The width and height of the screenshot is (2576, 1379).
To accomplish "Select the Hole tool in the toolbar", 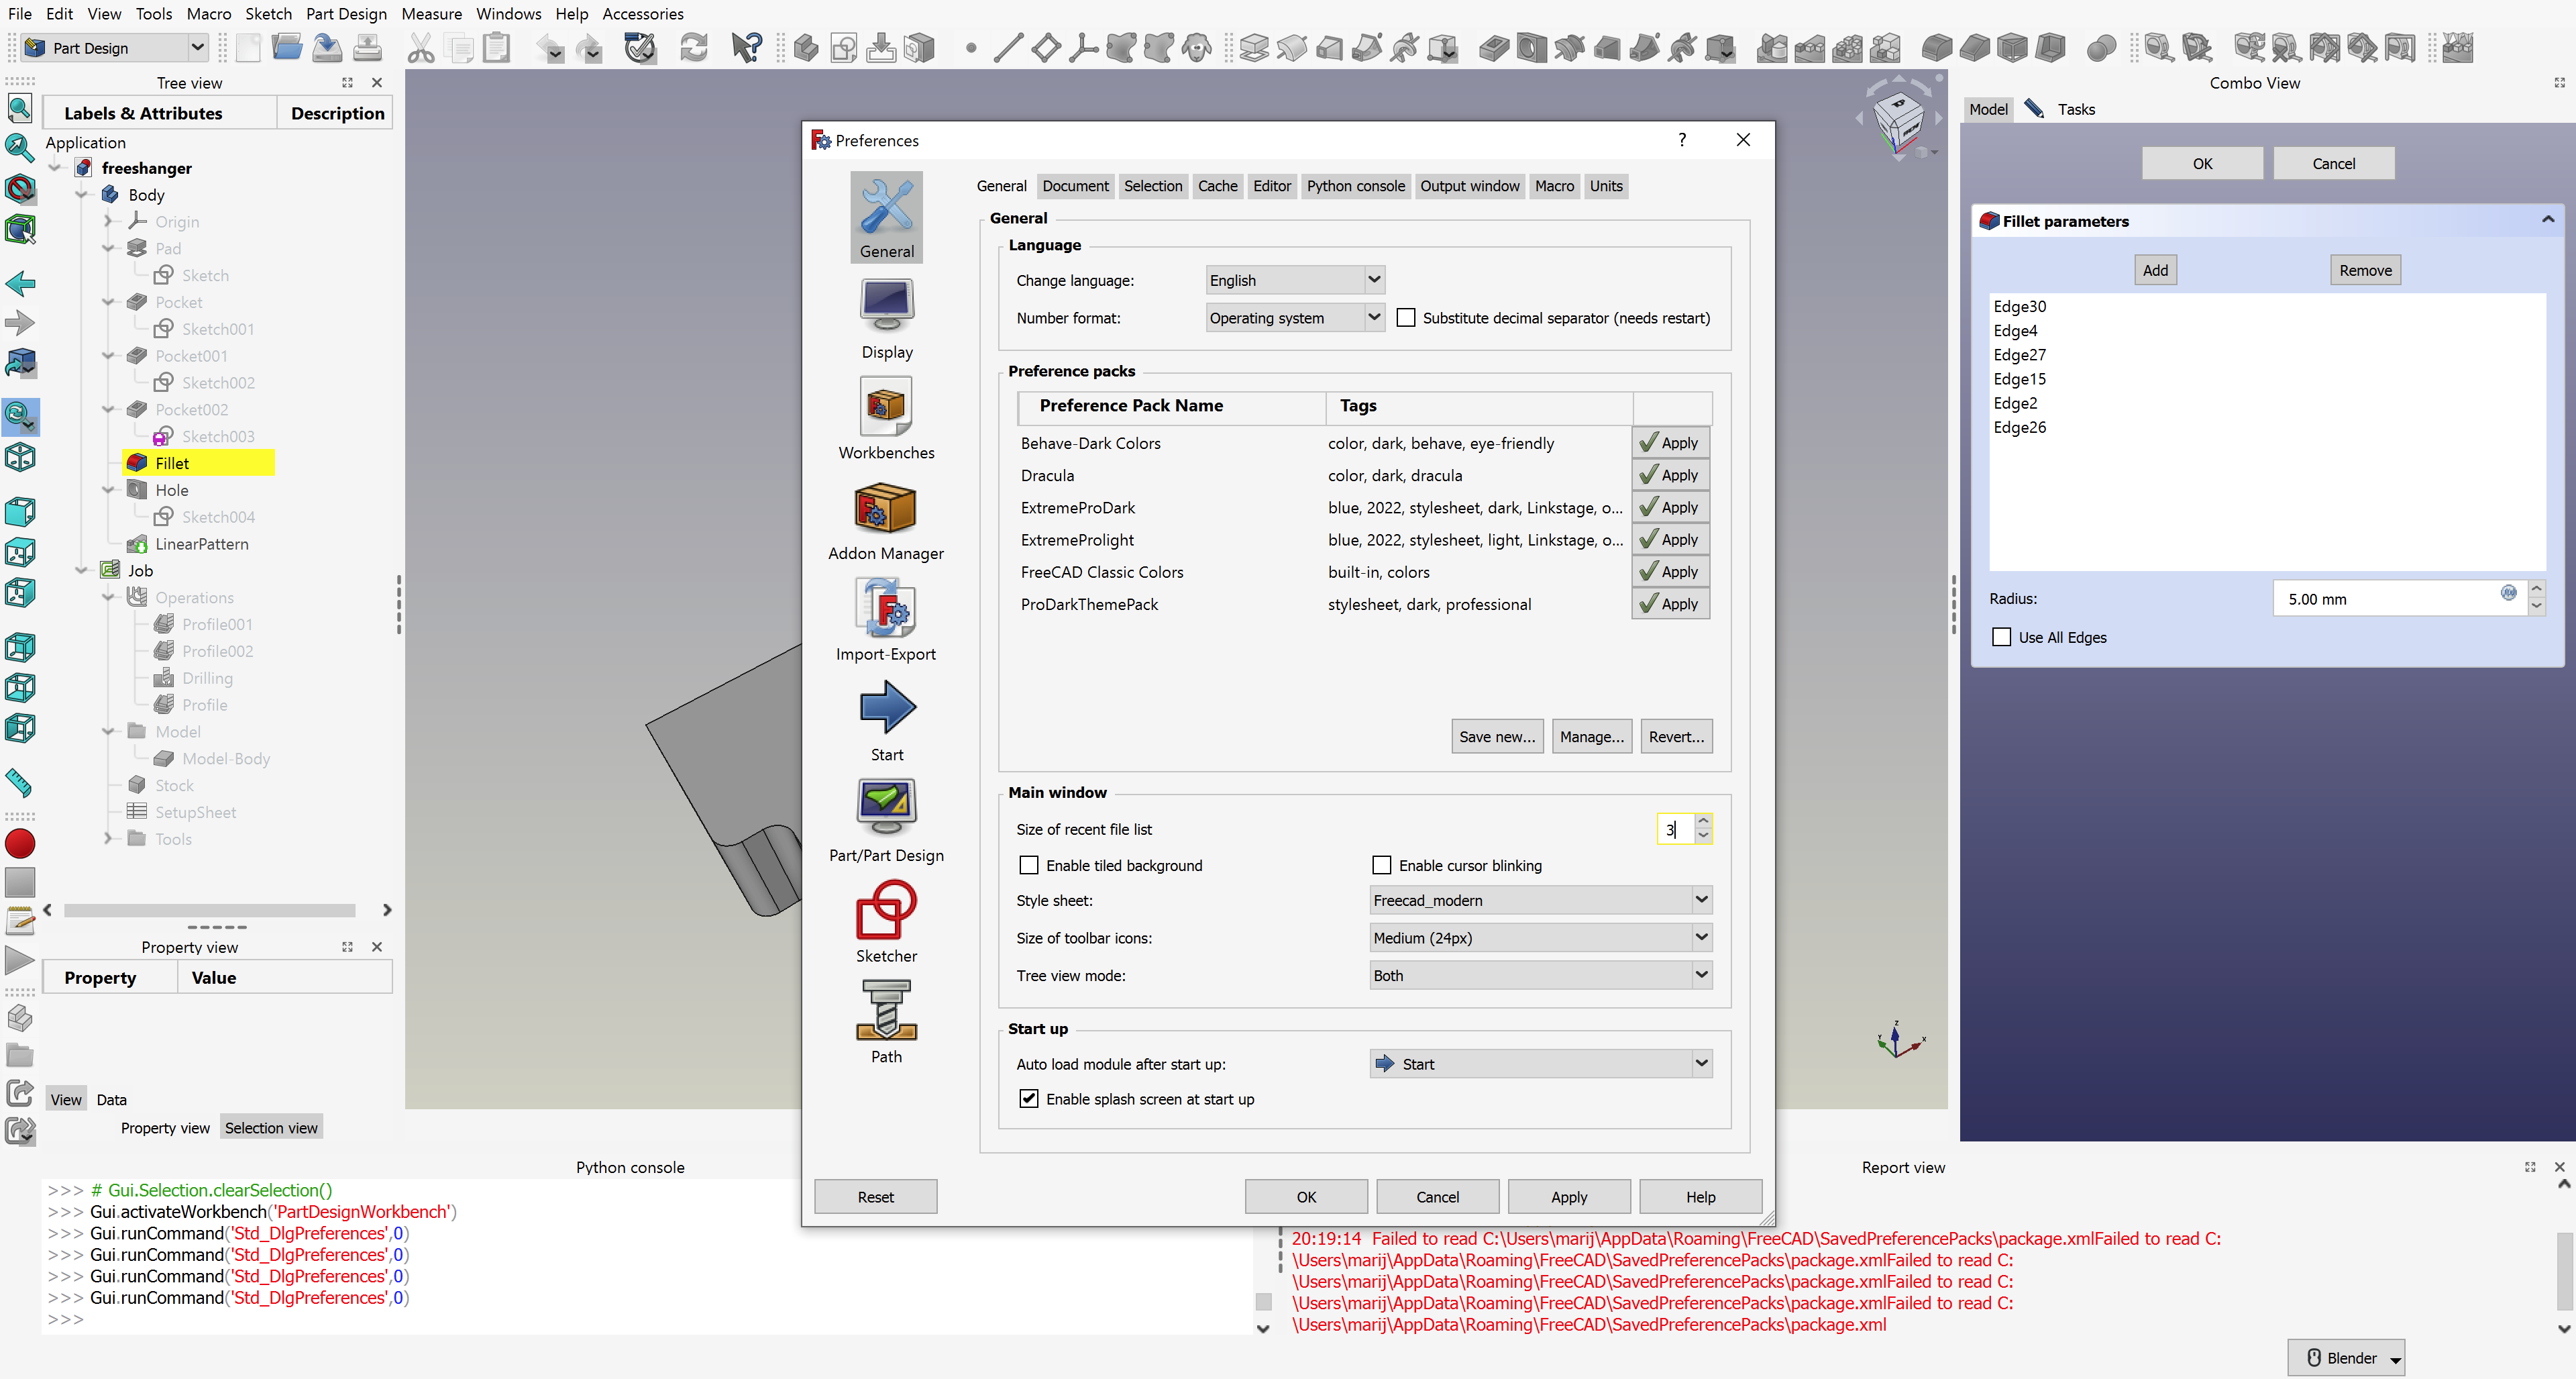I will point(1530,47).
